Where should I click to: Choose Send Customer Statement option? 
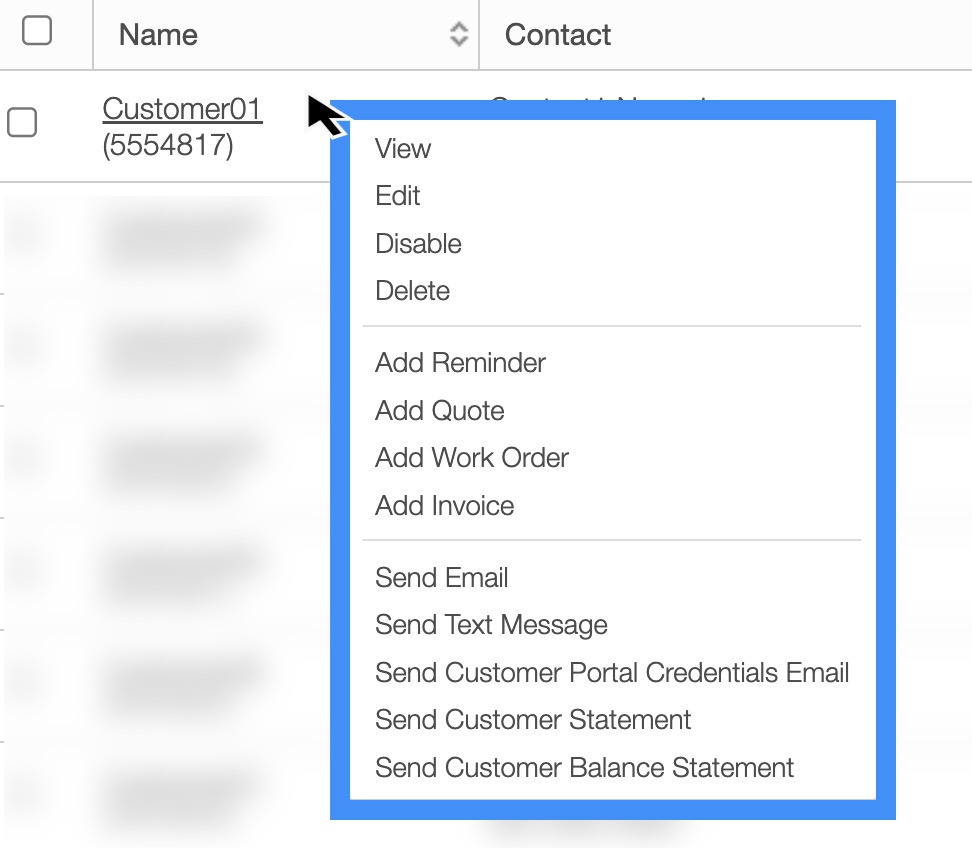point(533,720)
